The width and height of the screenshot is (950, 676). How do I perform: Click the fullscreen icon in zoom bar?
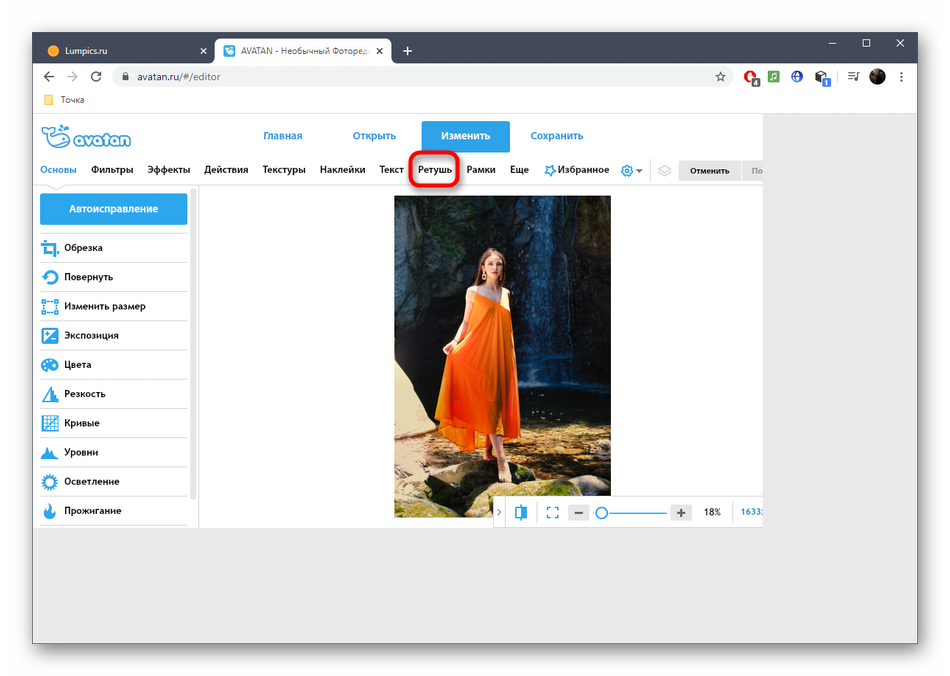pyautogui.click(x=552, y=512)
